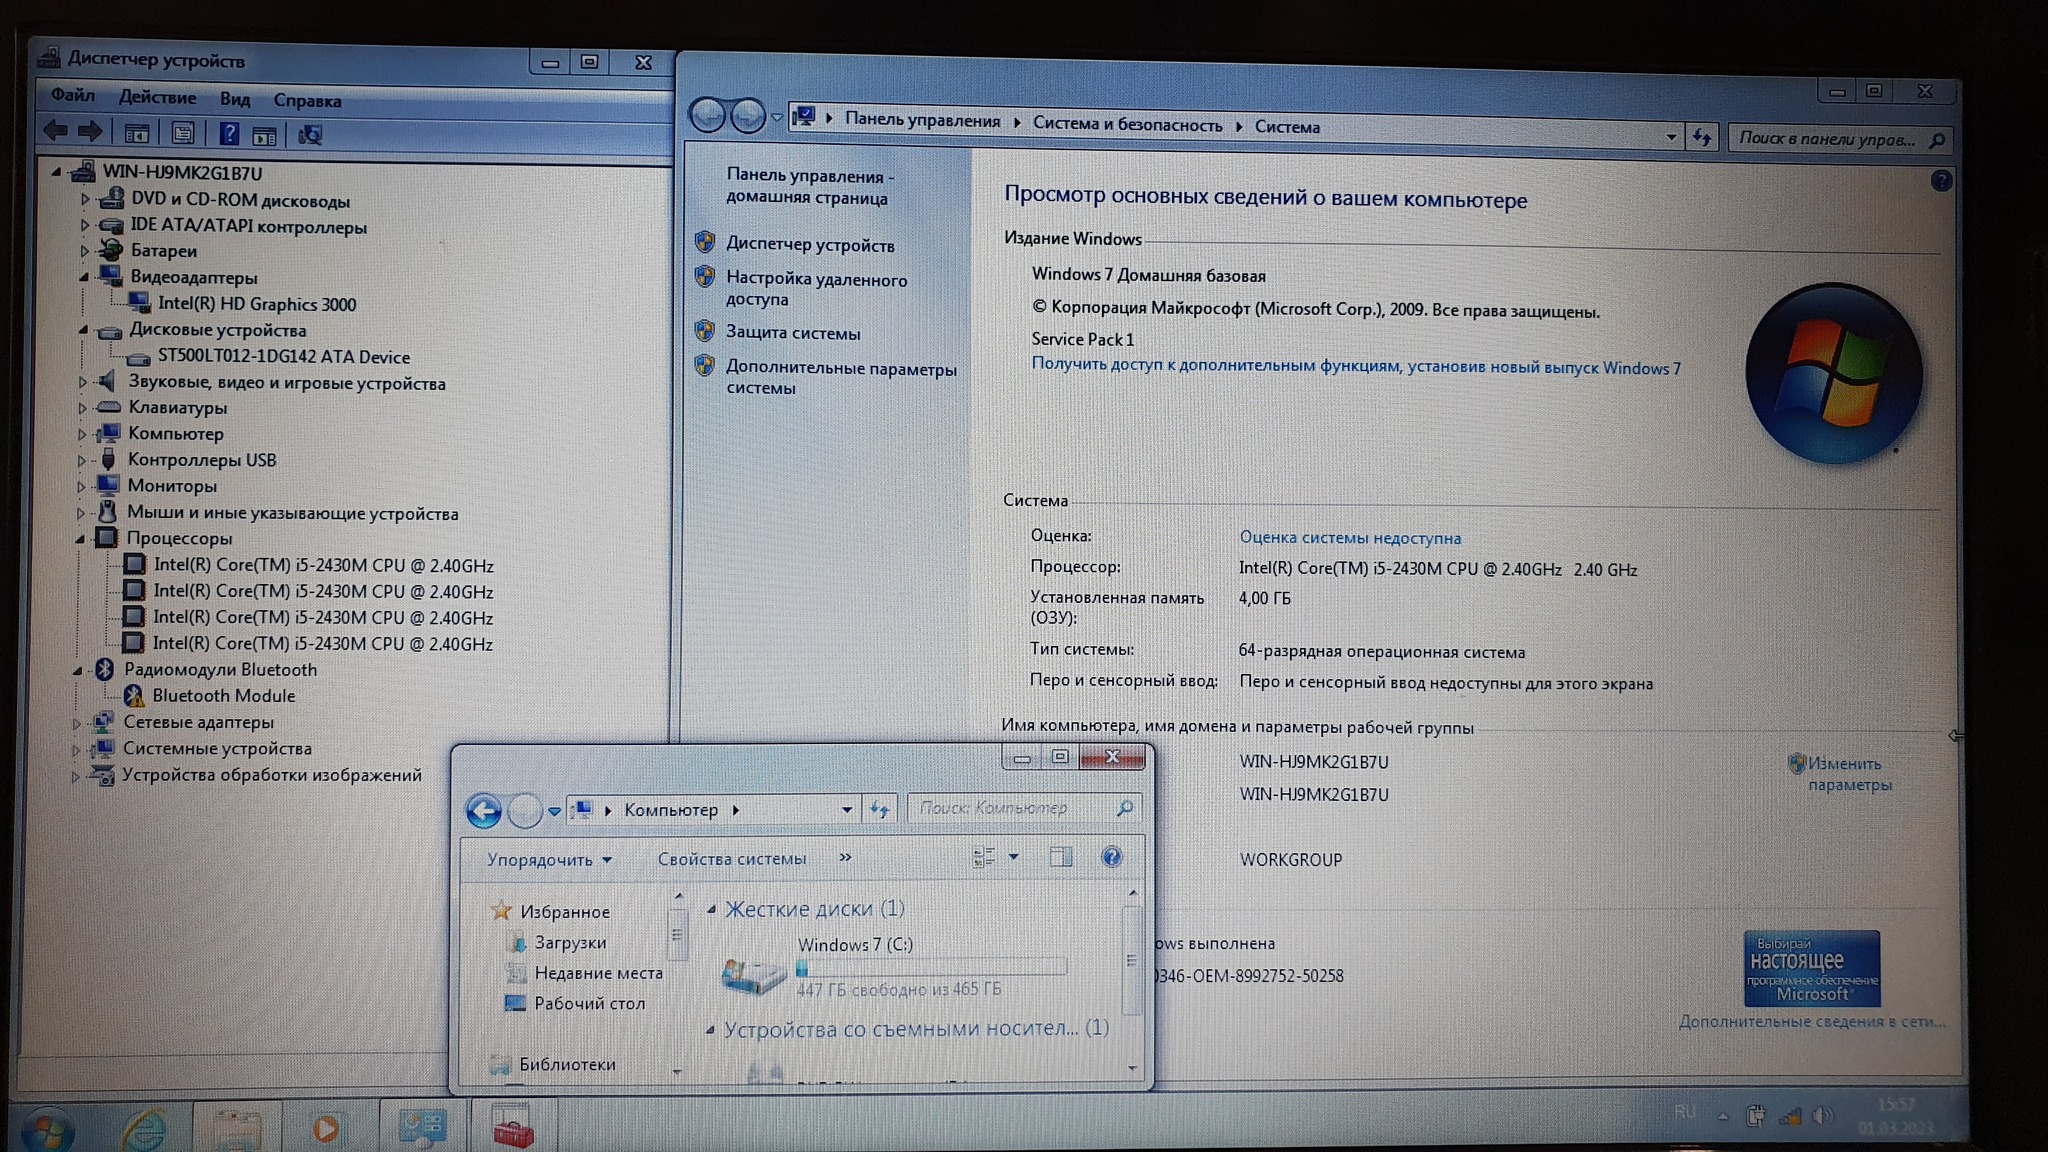Collapse the Жесткие диски group
Viewport: 2048px width, 1152px height.
click(711, 909)
